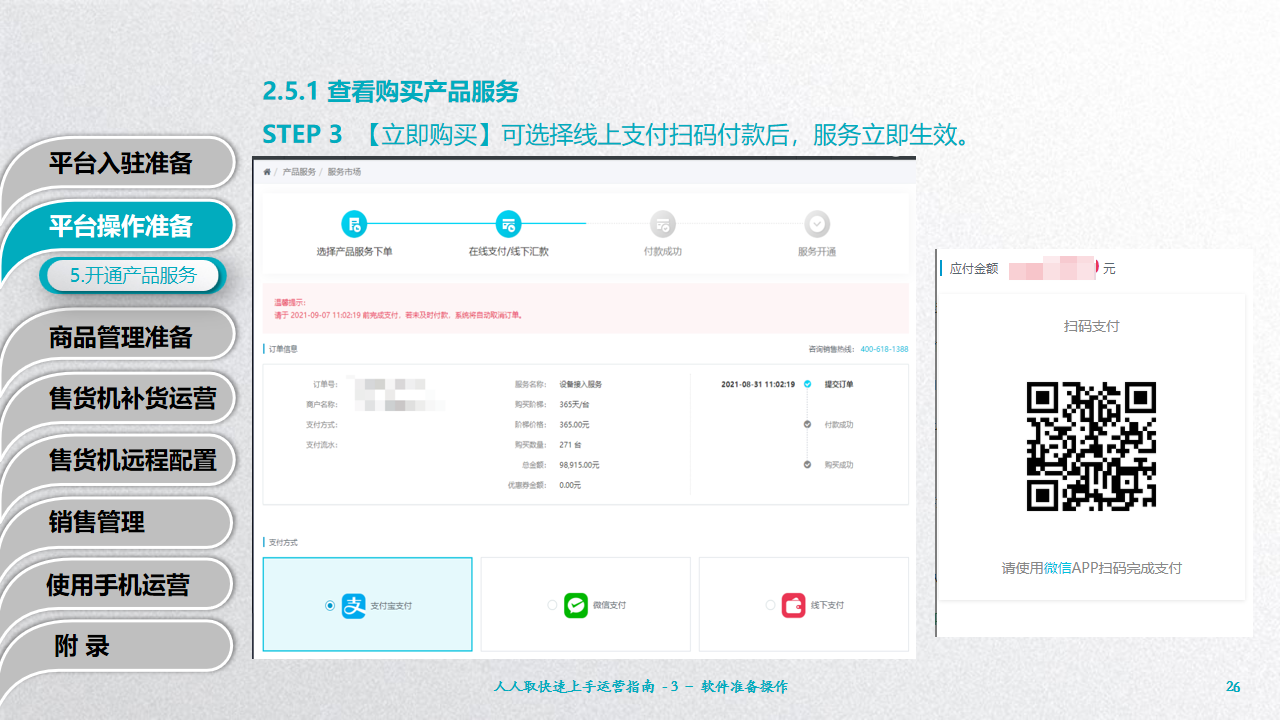Click the 微信 link under QR code
This screenshot has width=1280, height=720.
1057,568
